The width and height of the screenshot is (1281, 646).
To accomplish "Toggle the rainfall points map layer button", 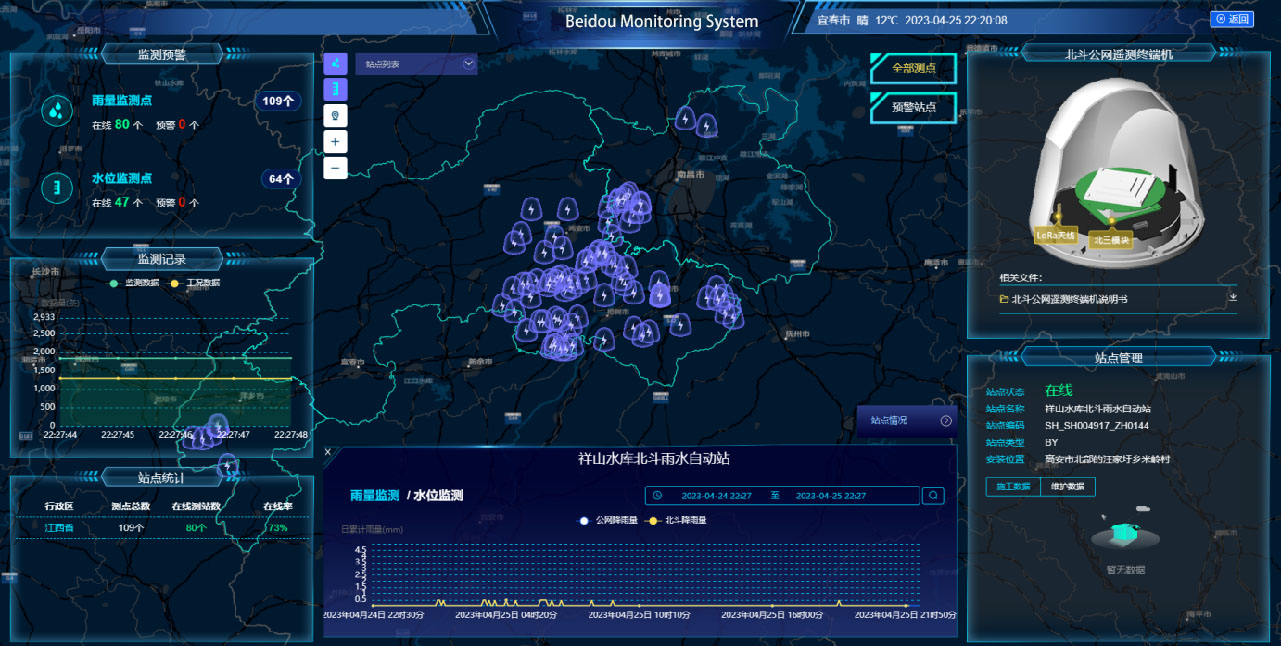I will 335,64.
